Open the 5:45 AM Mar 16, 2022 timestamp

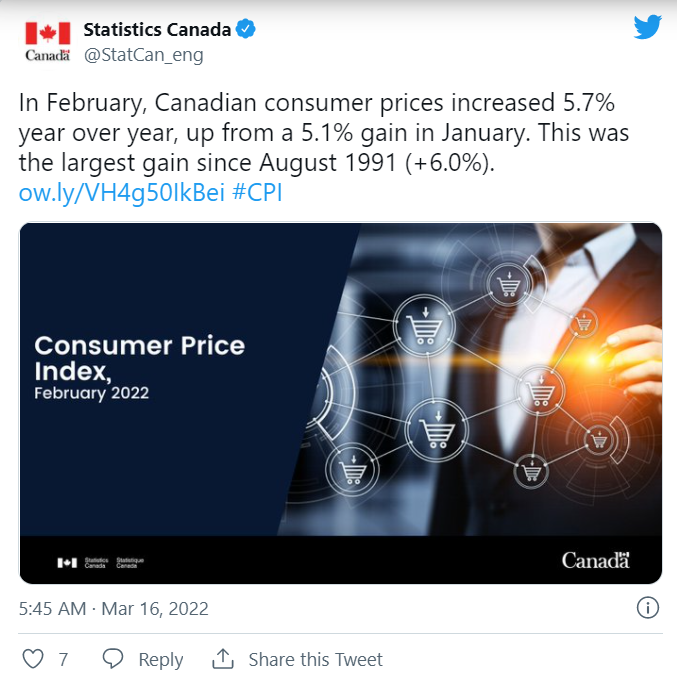114,609
